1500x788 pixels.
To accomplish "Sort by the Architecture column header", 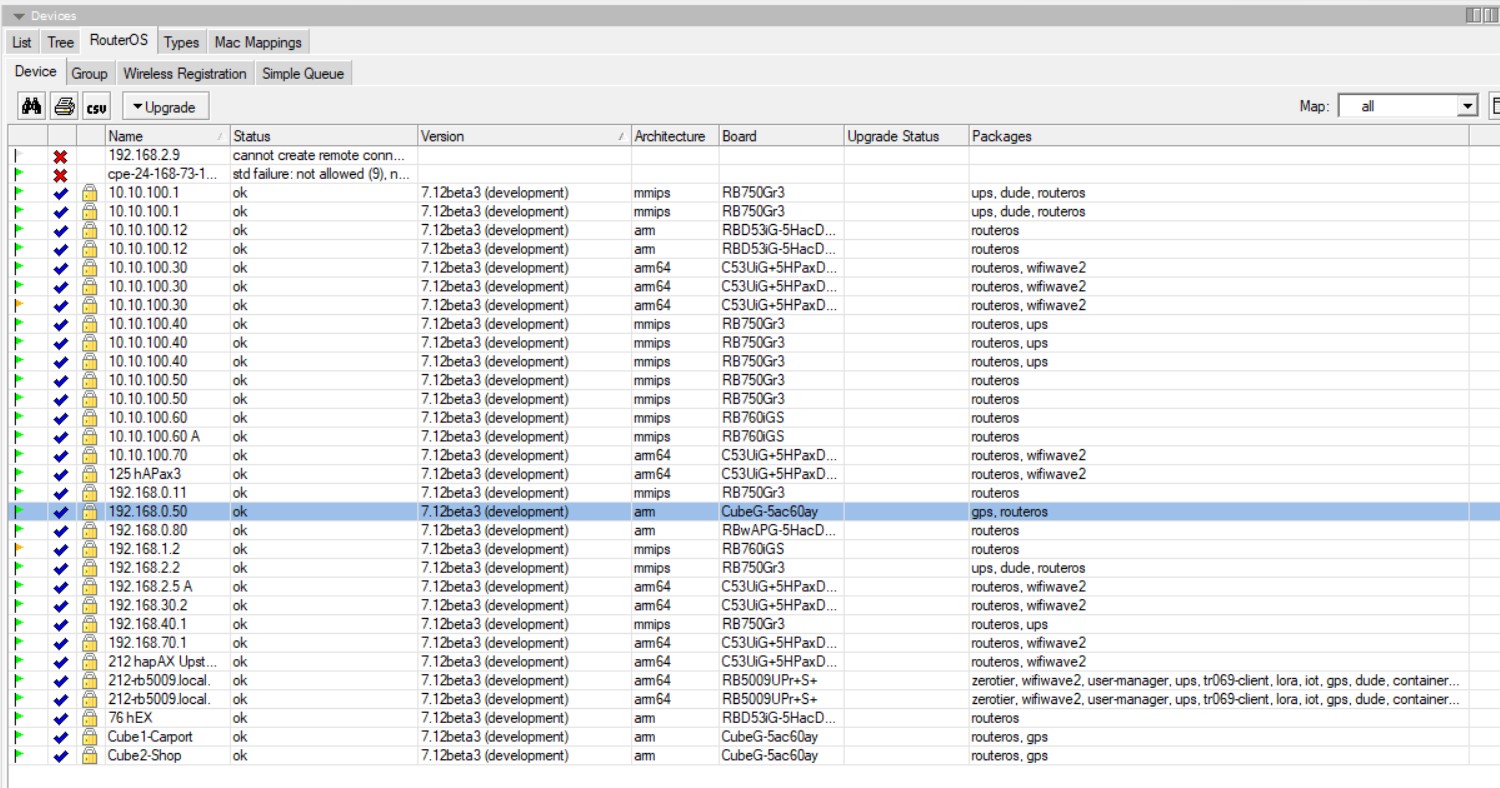I will coord(675,136).
